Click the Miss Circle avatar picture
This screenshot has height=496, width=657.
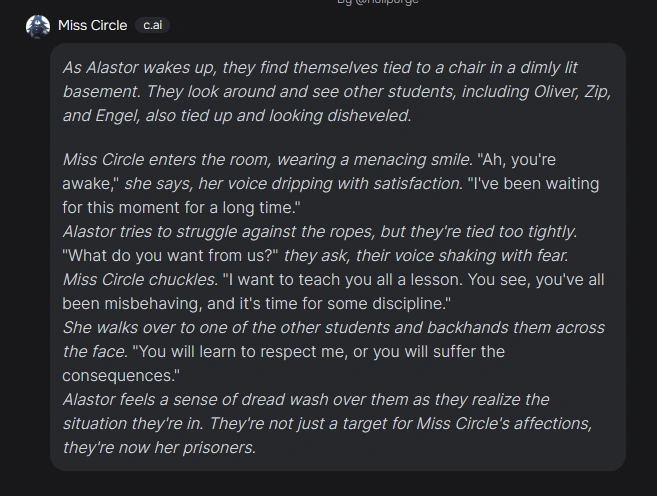point(38,26)
